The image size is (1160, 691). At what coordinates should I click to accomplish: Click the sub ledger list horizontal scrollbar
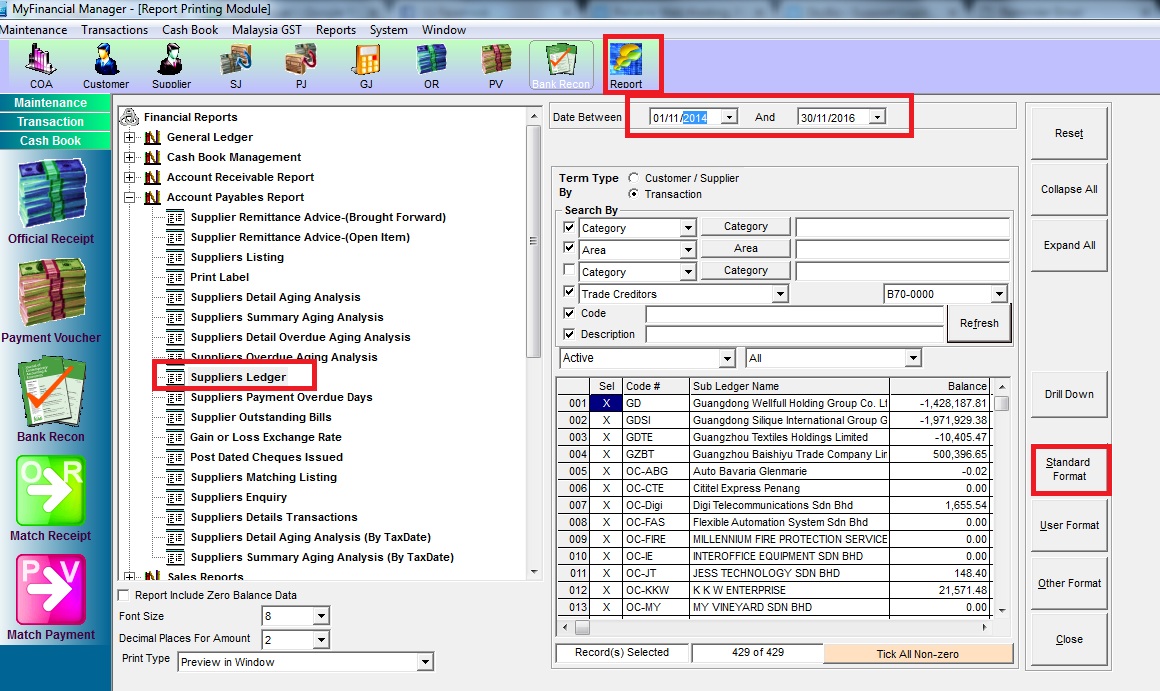[780, 628]
